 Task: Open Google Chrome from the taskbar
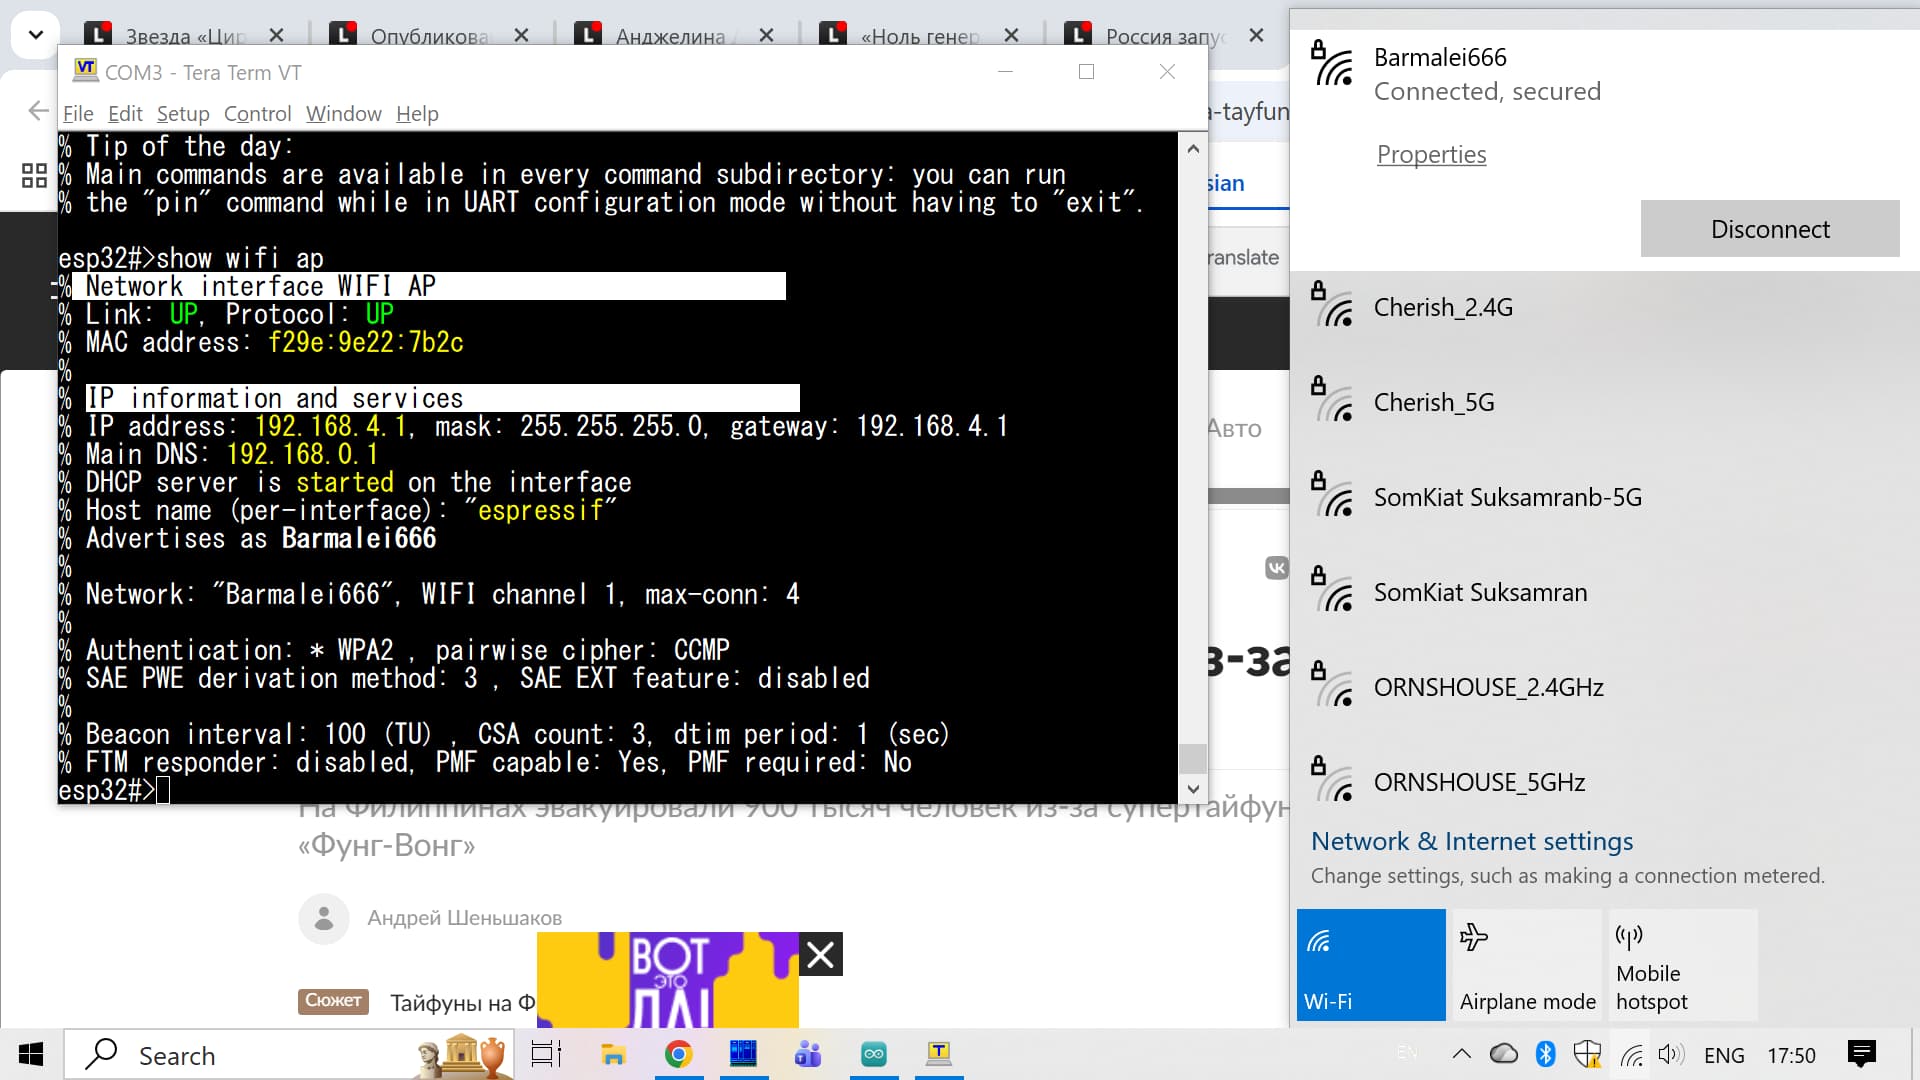pos(679,1054)
